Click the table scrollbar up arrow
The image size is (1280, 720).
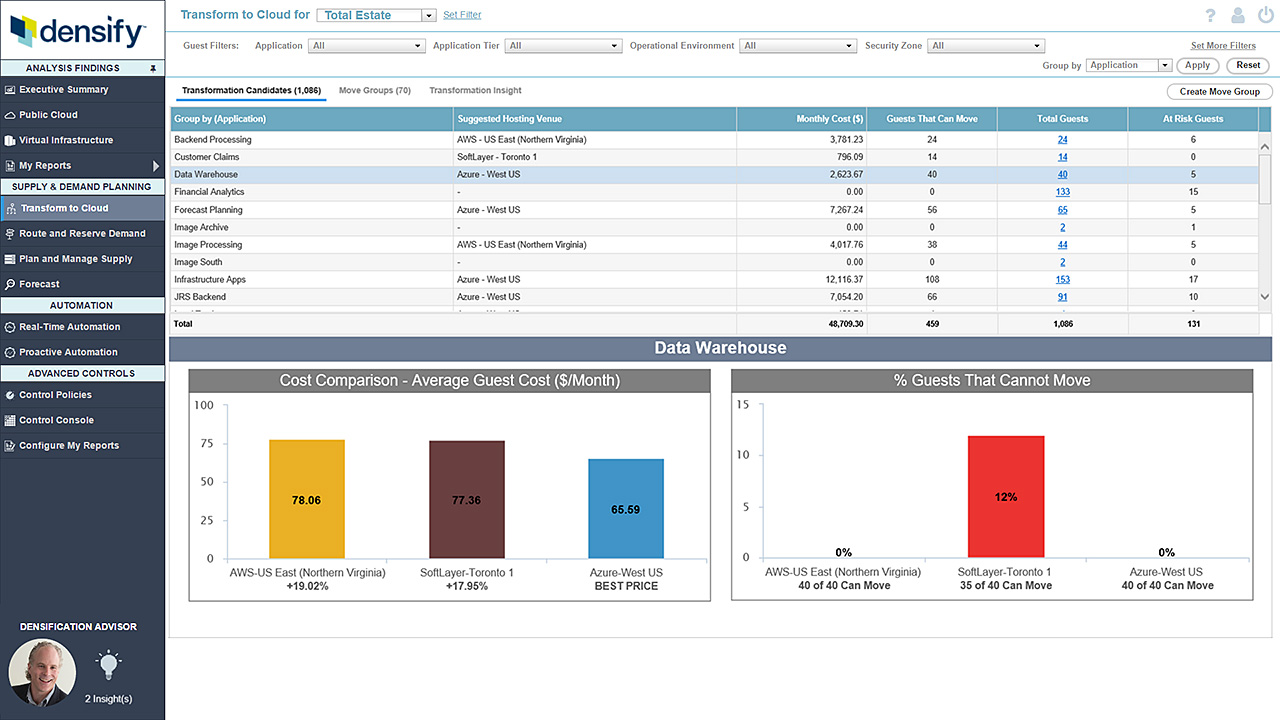point(1265,146)
